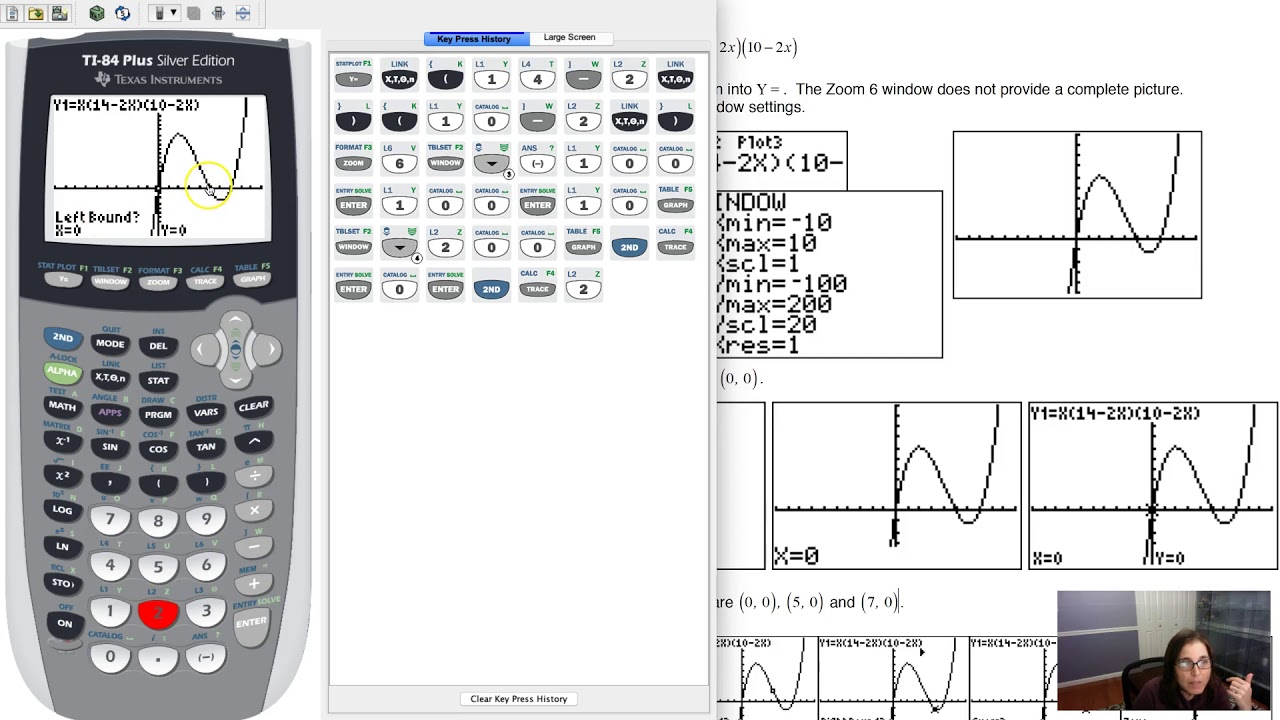The height and width of the screenshot is (720, 1280).
Task: Select the Key Press History tab
Action: pos(474,38)
